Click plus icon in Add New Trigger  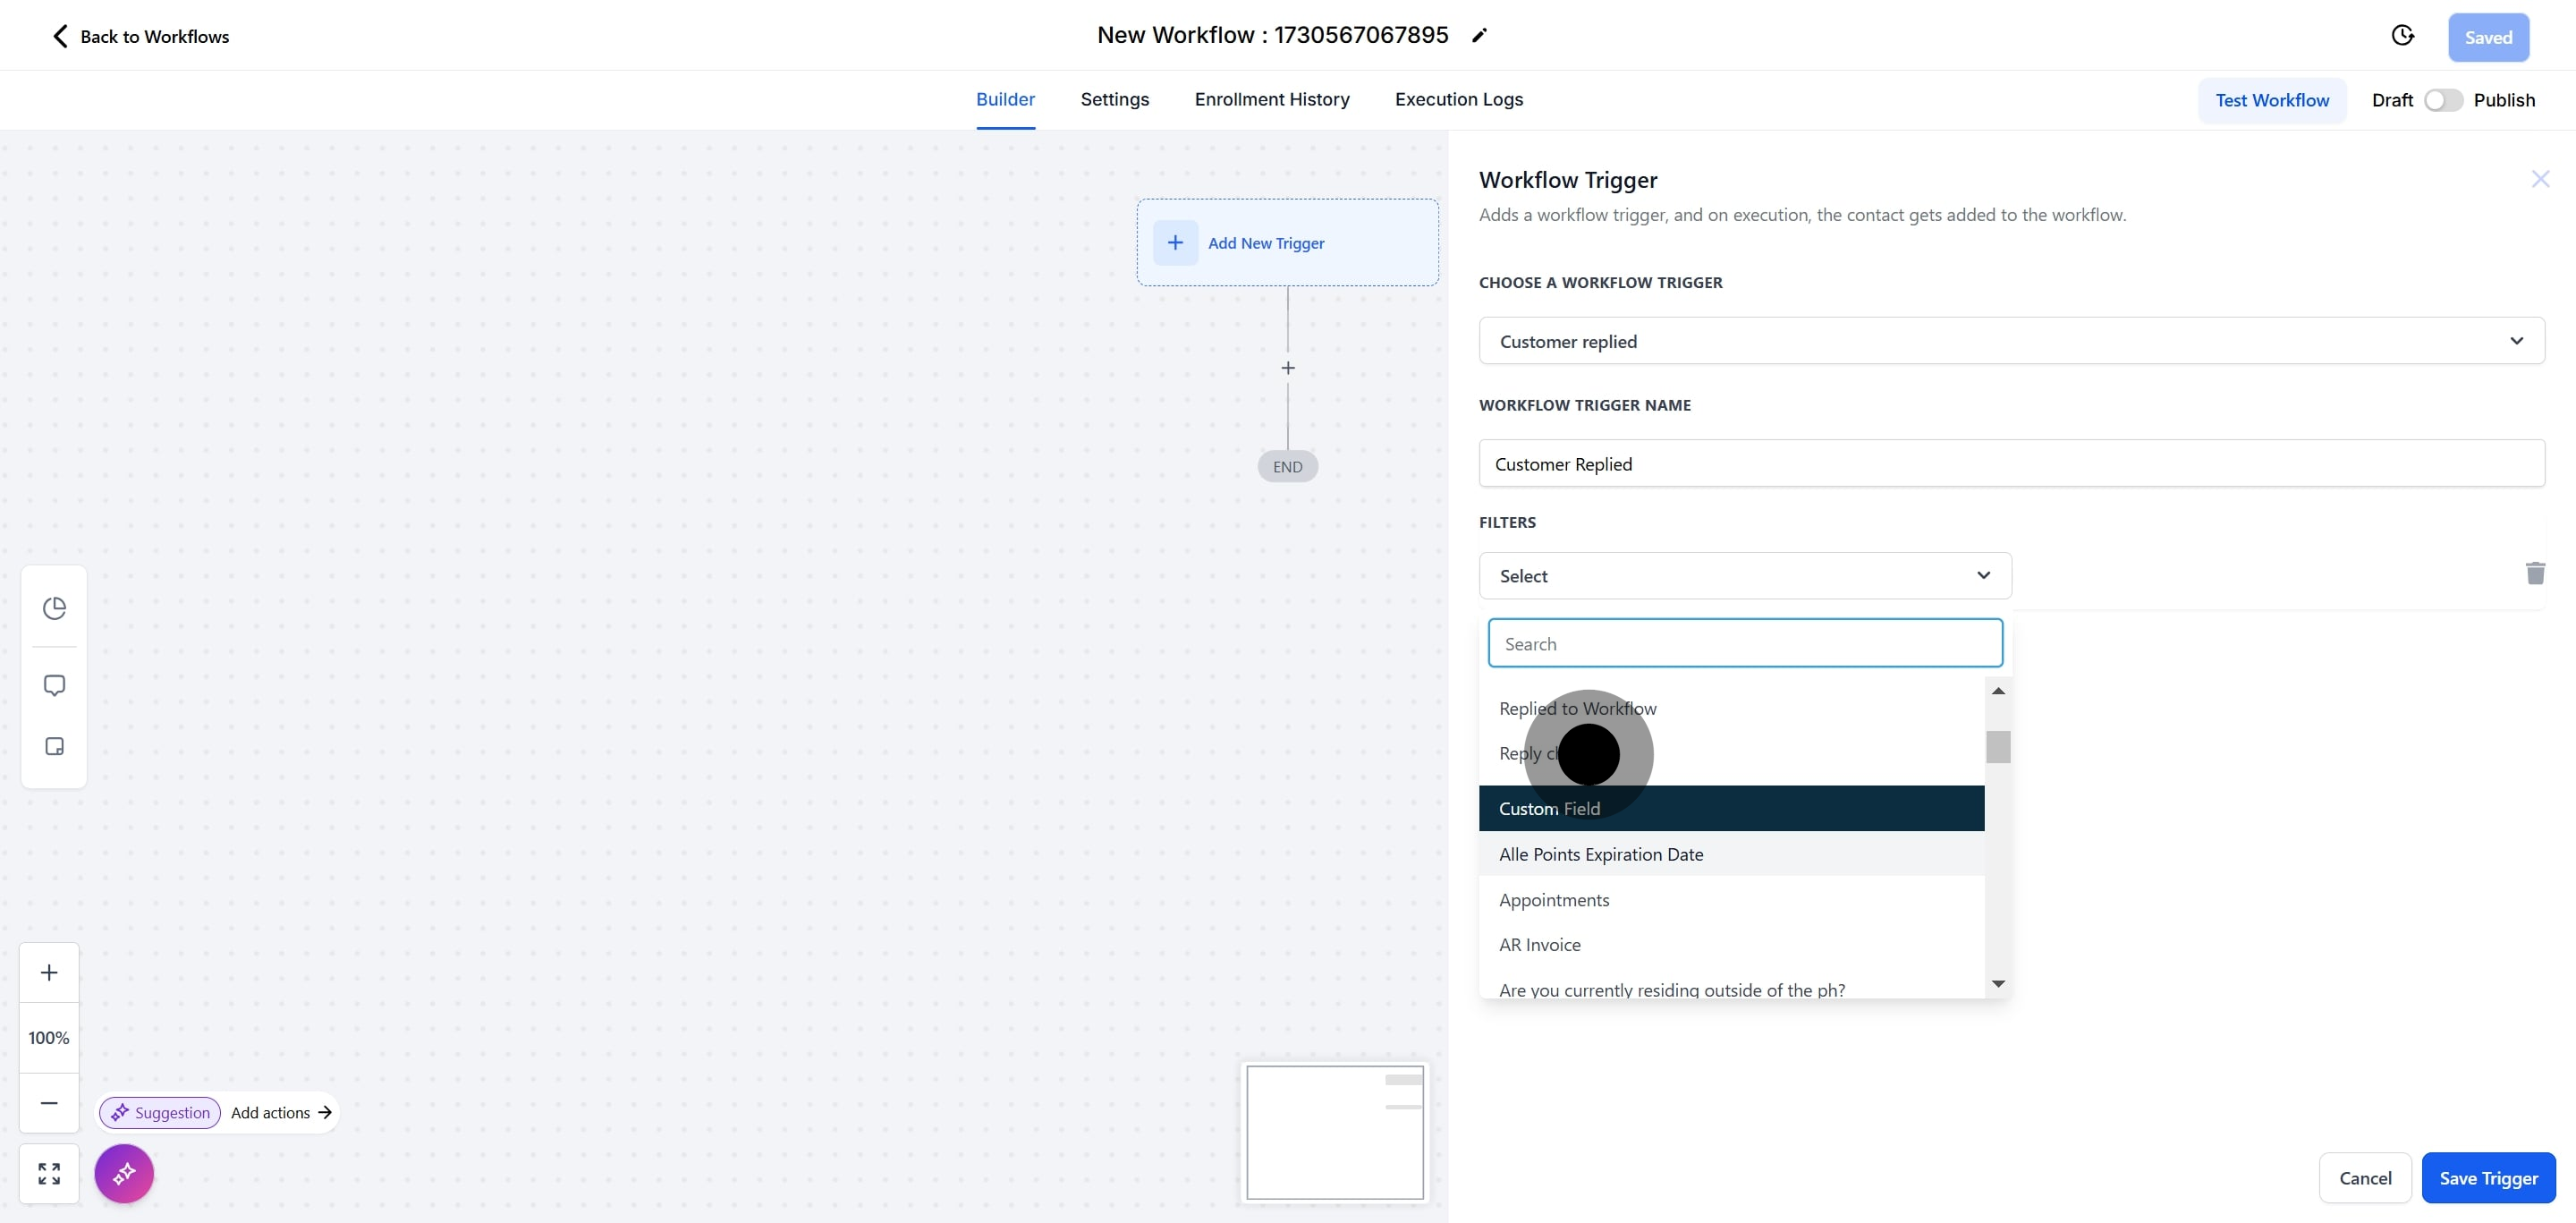(1175, 243)
